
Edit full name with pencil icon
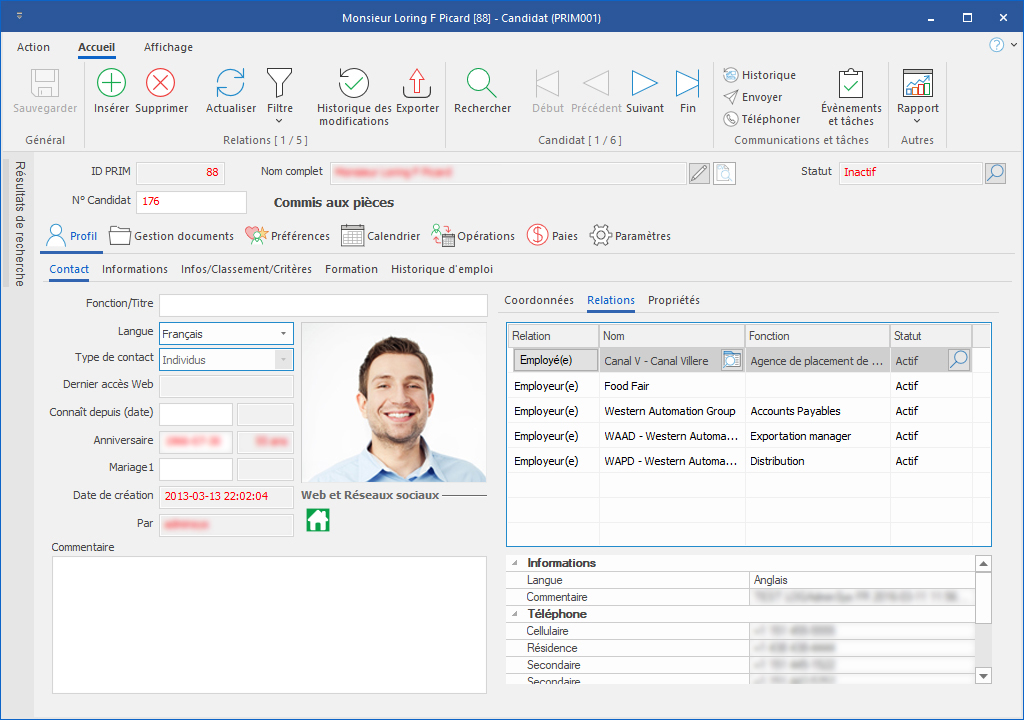(x=700, y=173)
